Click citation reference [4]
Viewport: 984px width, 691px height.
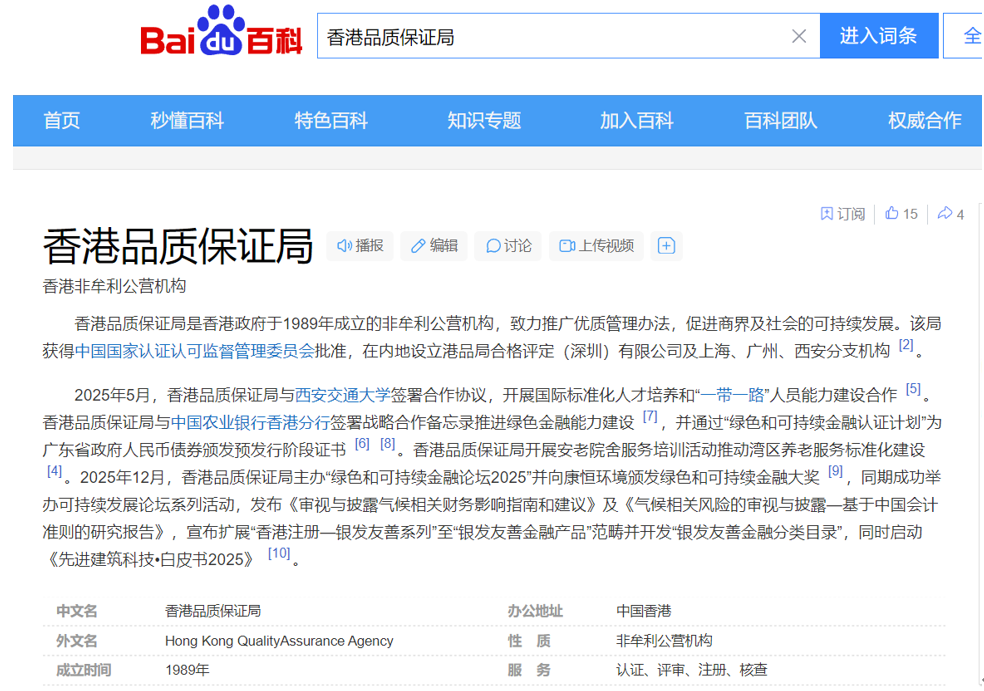(55, 471)
